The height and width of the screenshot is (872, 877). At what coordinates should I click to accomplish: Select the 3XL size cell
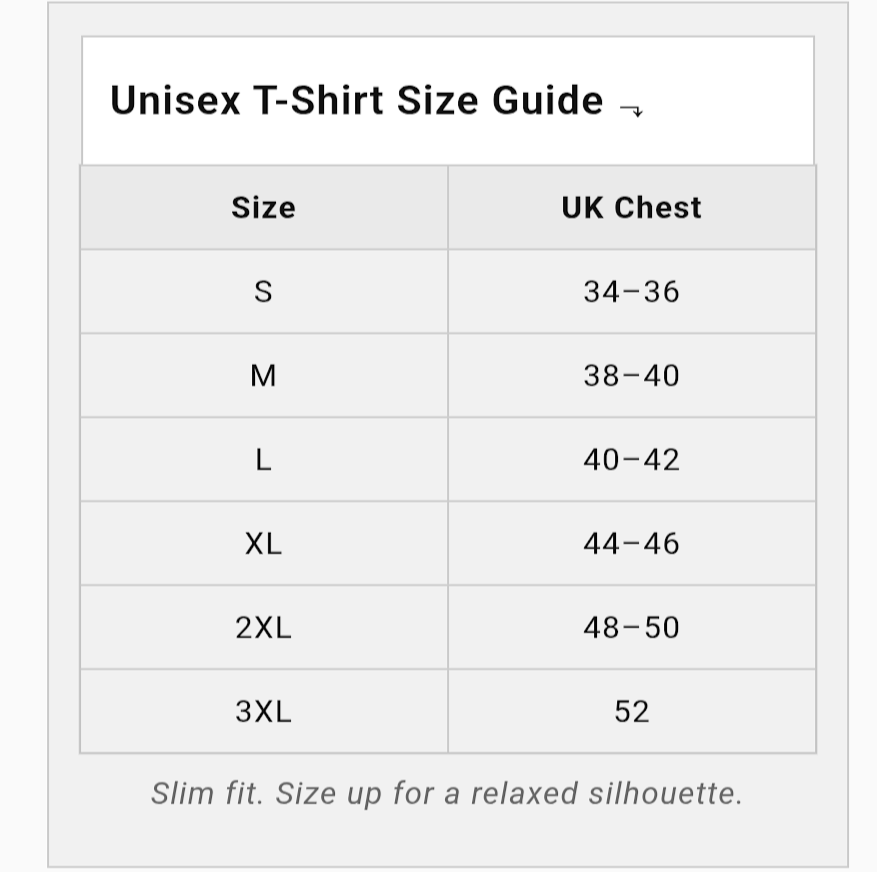click(x=263, y=711)
